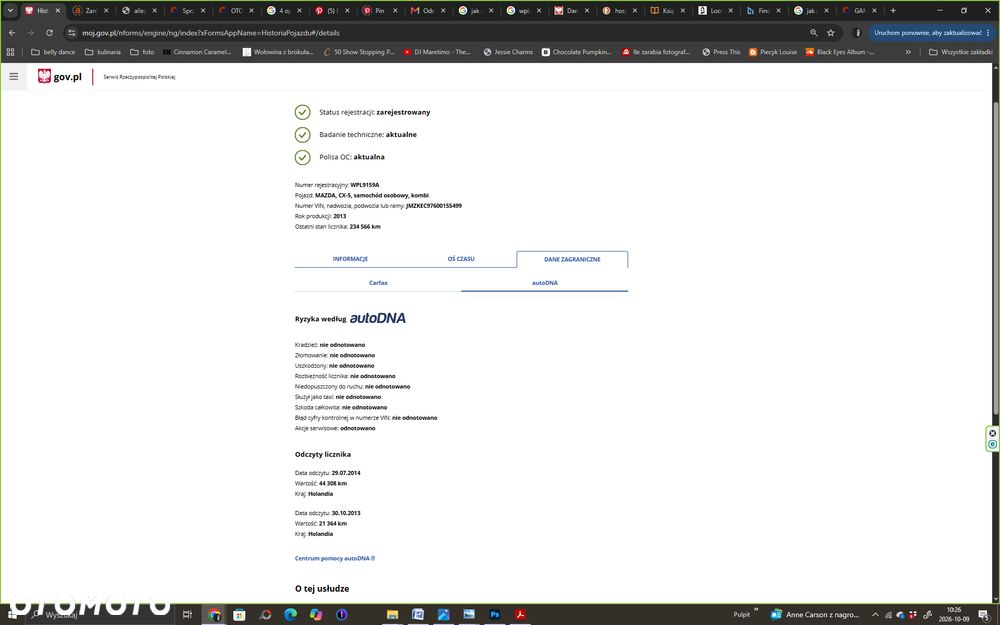1000x625 pixels.
Task: Open the 'Press This' bookmark
Action: [x=721, y=52]
